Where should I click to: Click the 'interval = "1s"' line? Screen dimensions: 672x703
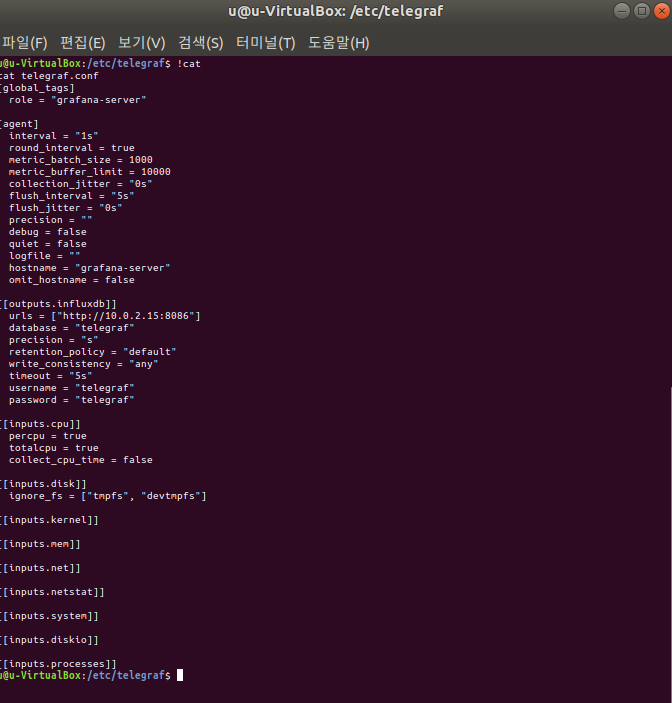pos(53,136)
